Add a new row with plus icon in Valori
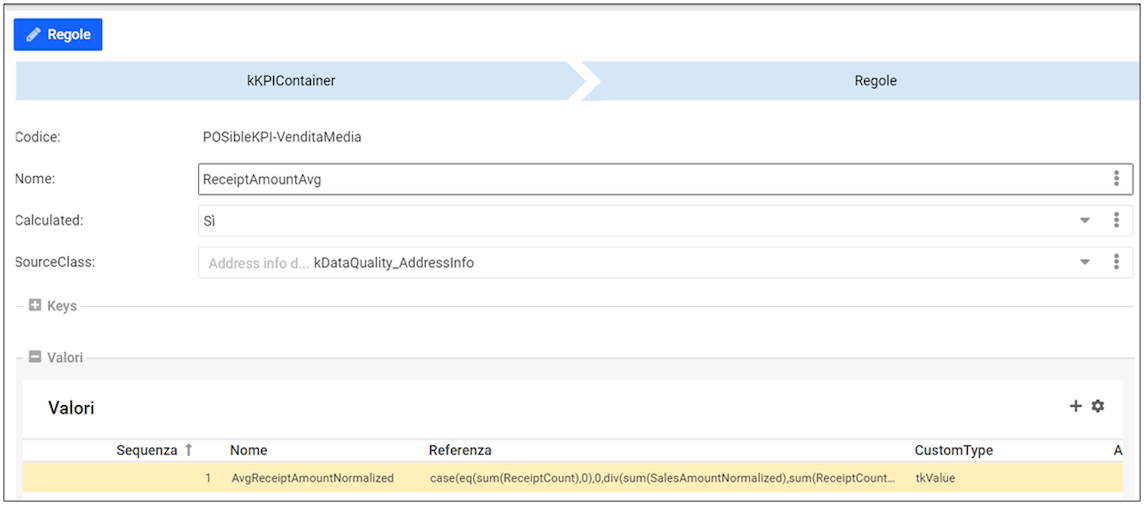The width and height of the screenshot is (1144, 505). click(1076, 406)
